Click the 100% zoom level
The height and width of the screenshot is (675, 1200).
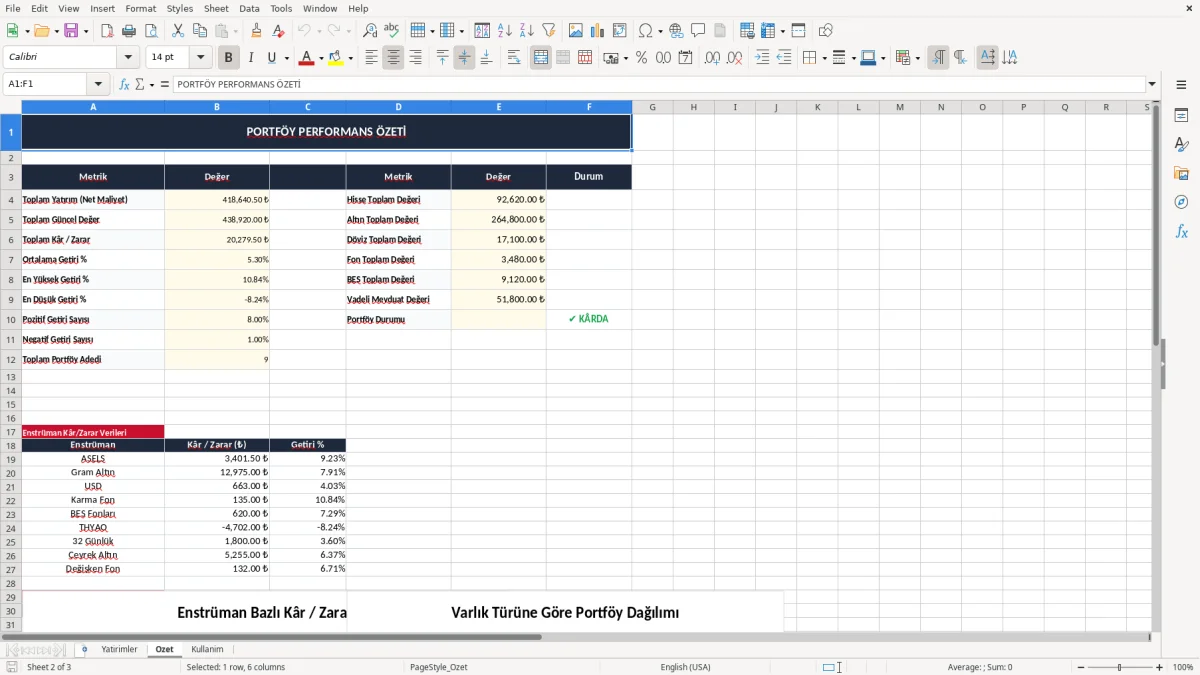(1182, 667)
